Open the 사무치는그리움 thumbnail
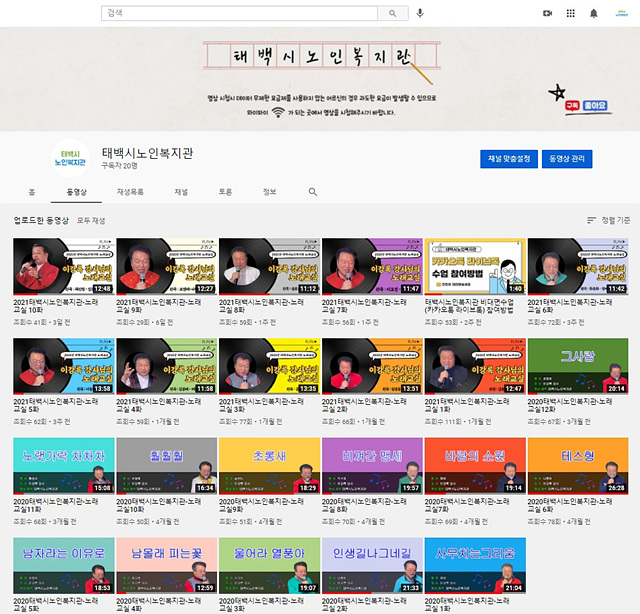This screenshot has width=640, height=614. 475,565
